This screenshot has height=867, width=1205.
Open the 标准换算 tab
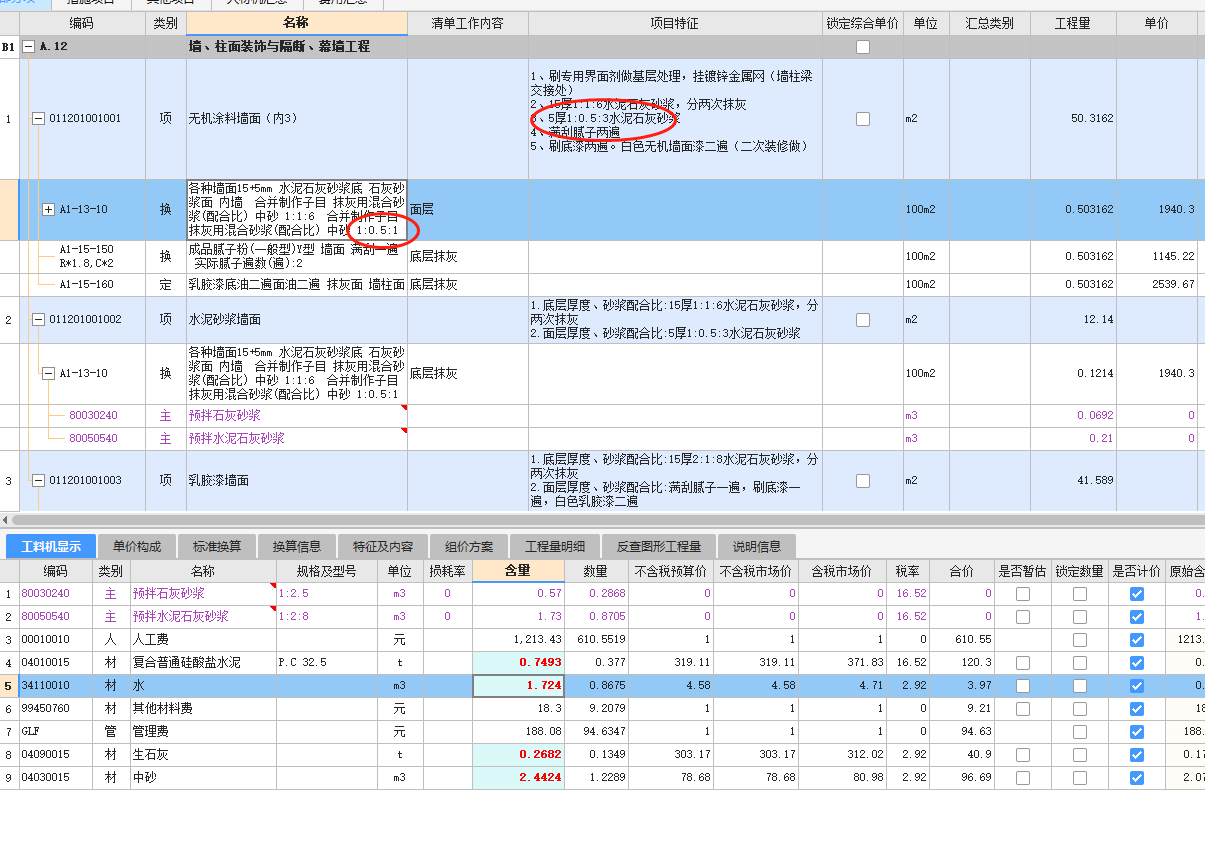pyautogui.click(x=217, y=546)
